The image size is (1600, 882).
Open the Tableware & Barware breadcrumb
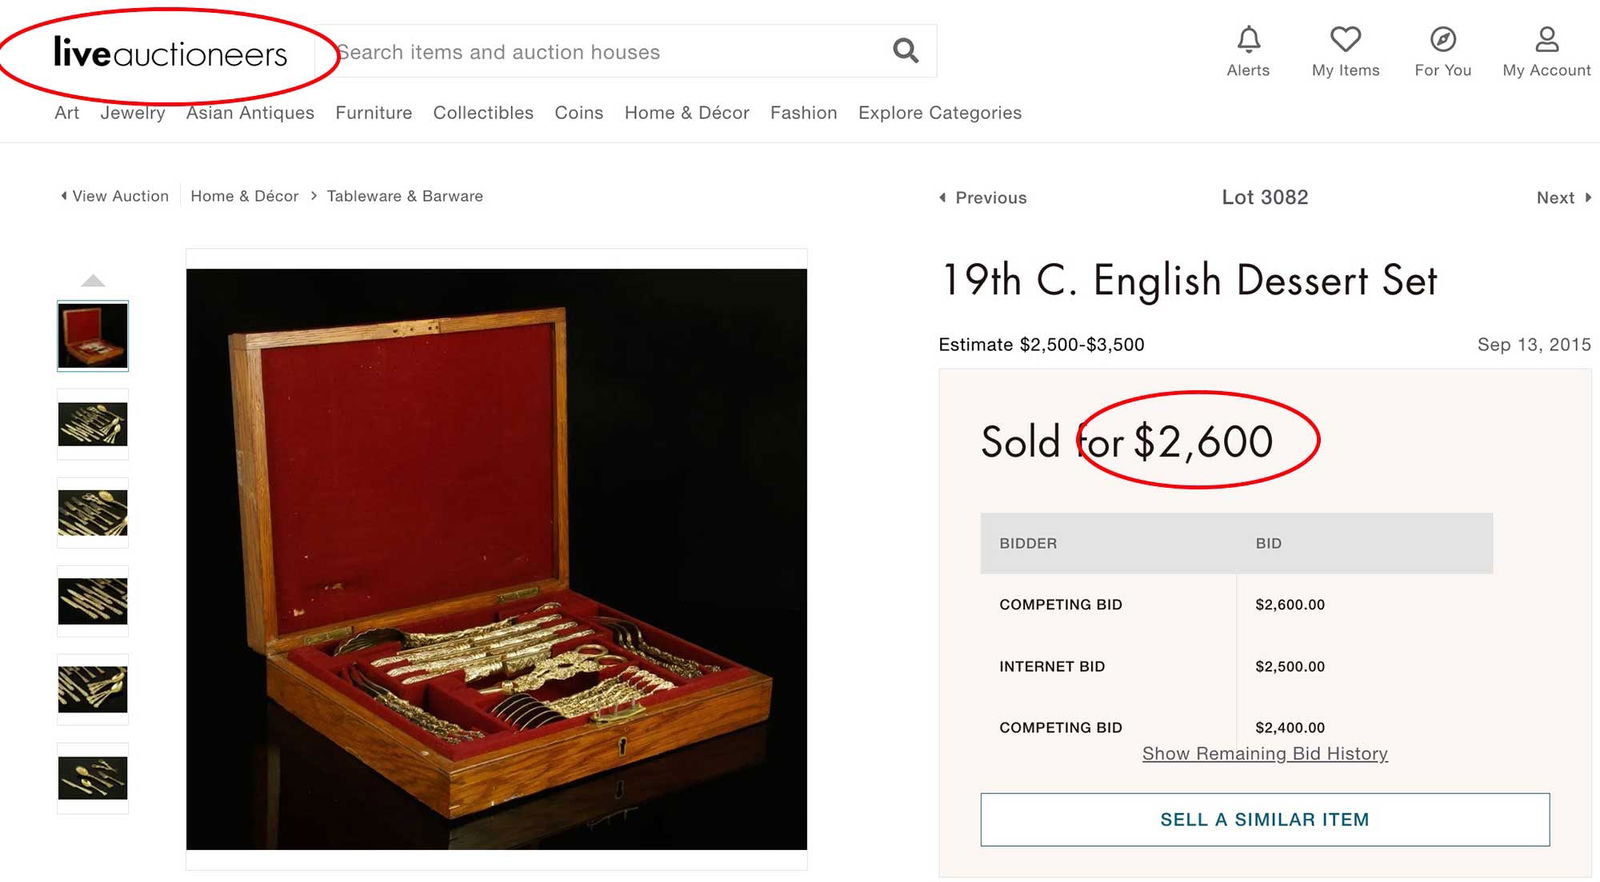tap(404, 196)
